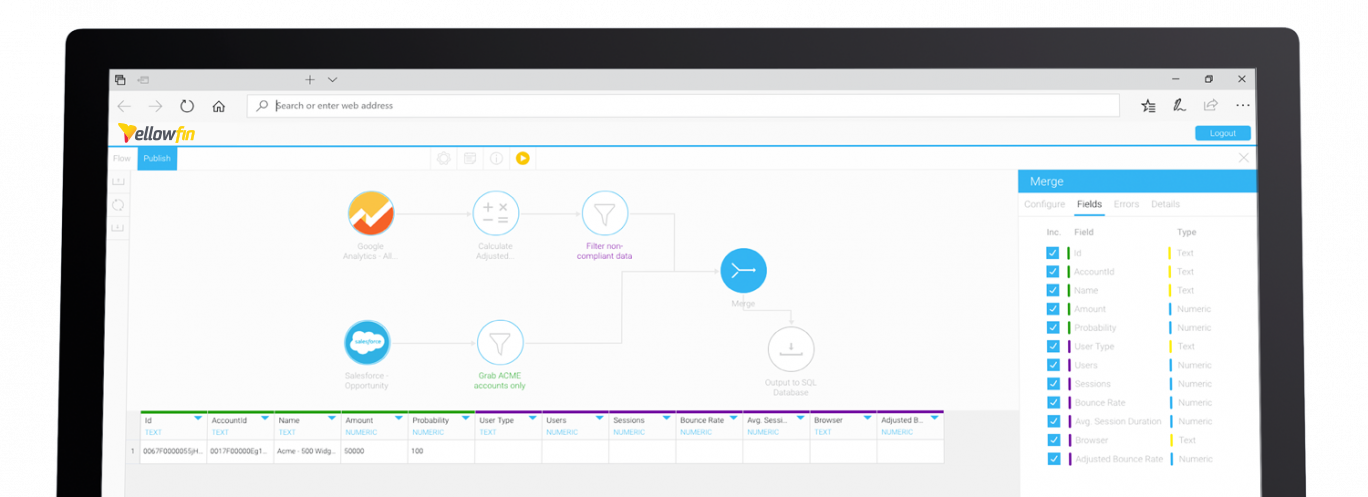1368x497 pixels.
Task: Click the browser Home icon
Action: (218, 106)
